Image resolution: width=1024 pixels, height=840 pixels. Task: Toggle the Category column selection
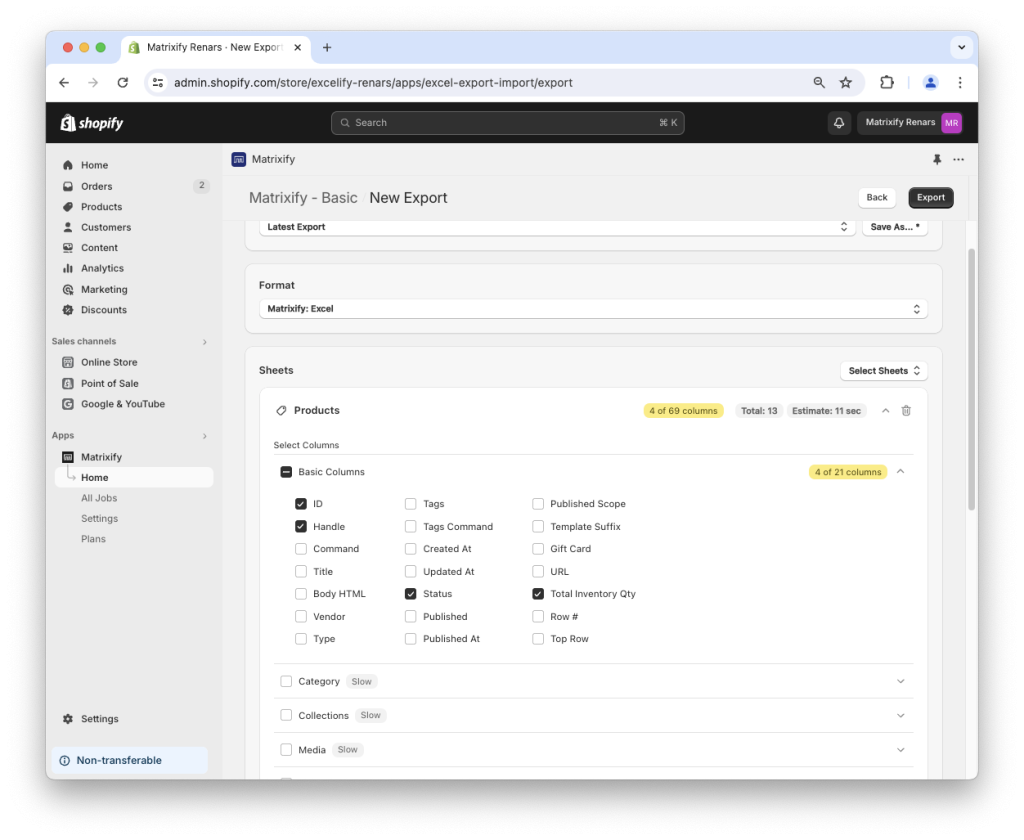pyautogui.click(x=286, y=681)
